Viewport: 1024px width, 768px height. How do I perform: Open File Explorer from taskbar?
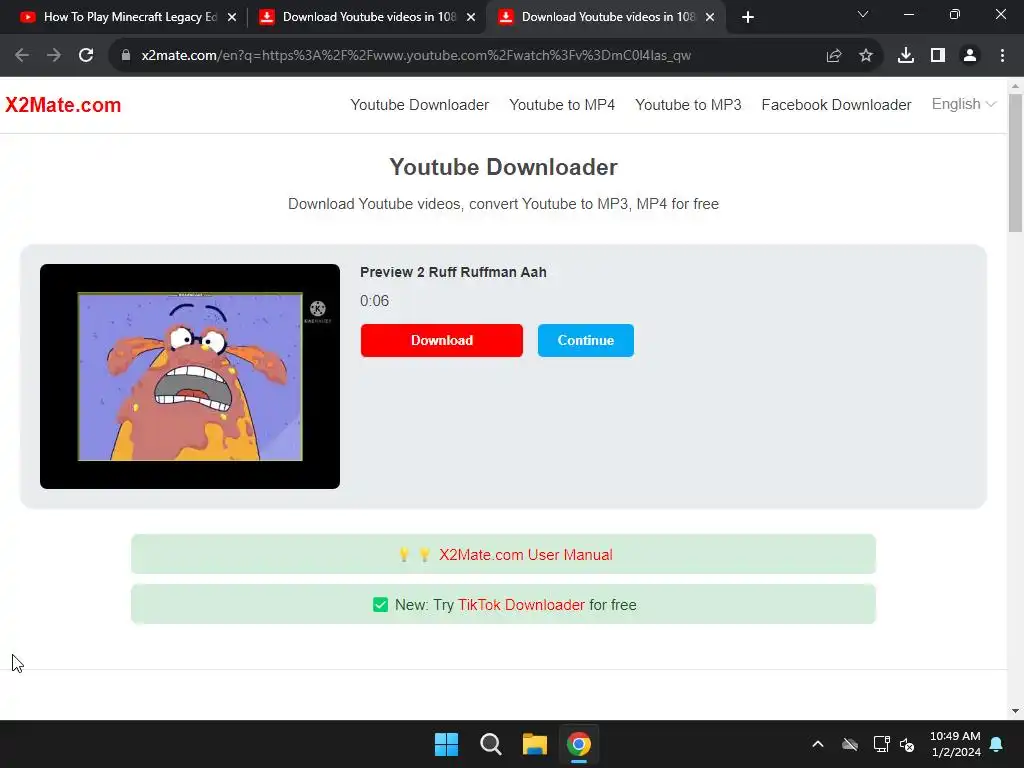535,744
